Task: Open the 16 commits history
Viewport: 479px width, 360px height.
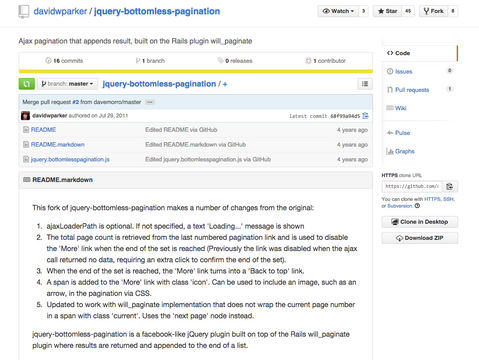Action: 64,61
